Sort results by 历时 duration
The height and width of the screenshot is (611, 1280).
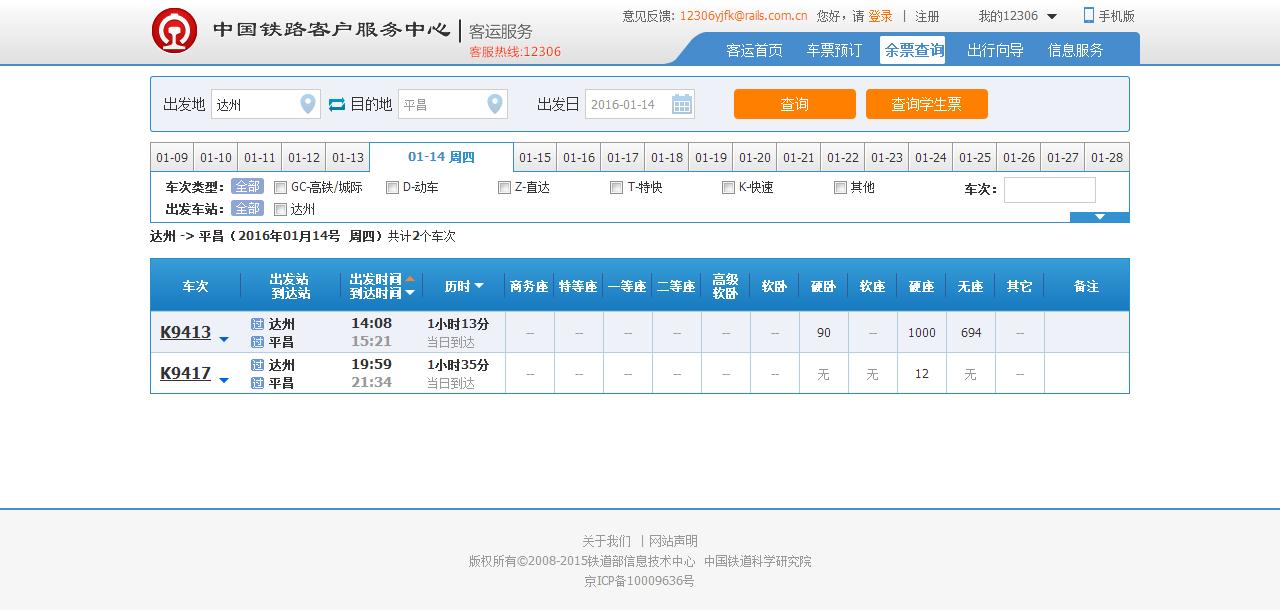tap(464, 286)
